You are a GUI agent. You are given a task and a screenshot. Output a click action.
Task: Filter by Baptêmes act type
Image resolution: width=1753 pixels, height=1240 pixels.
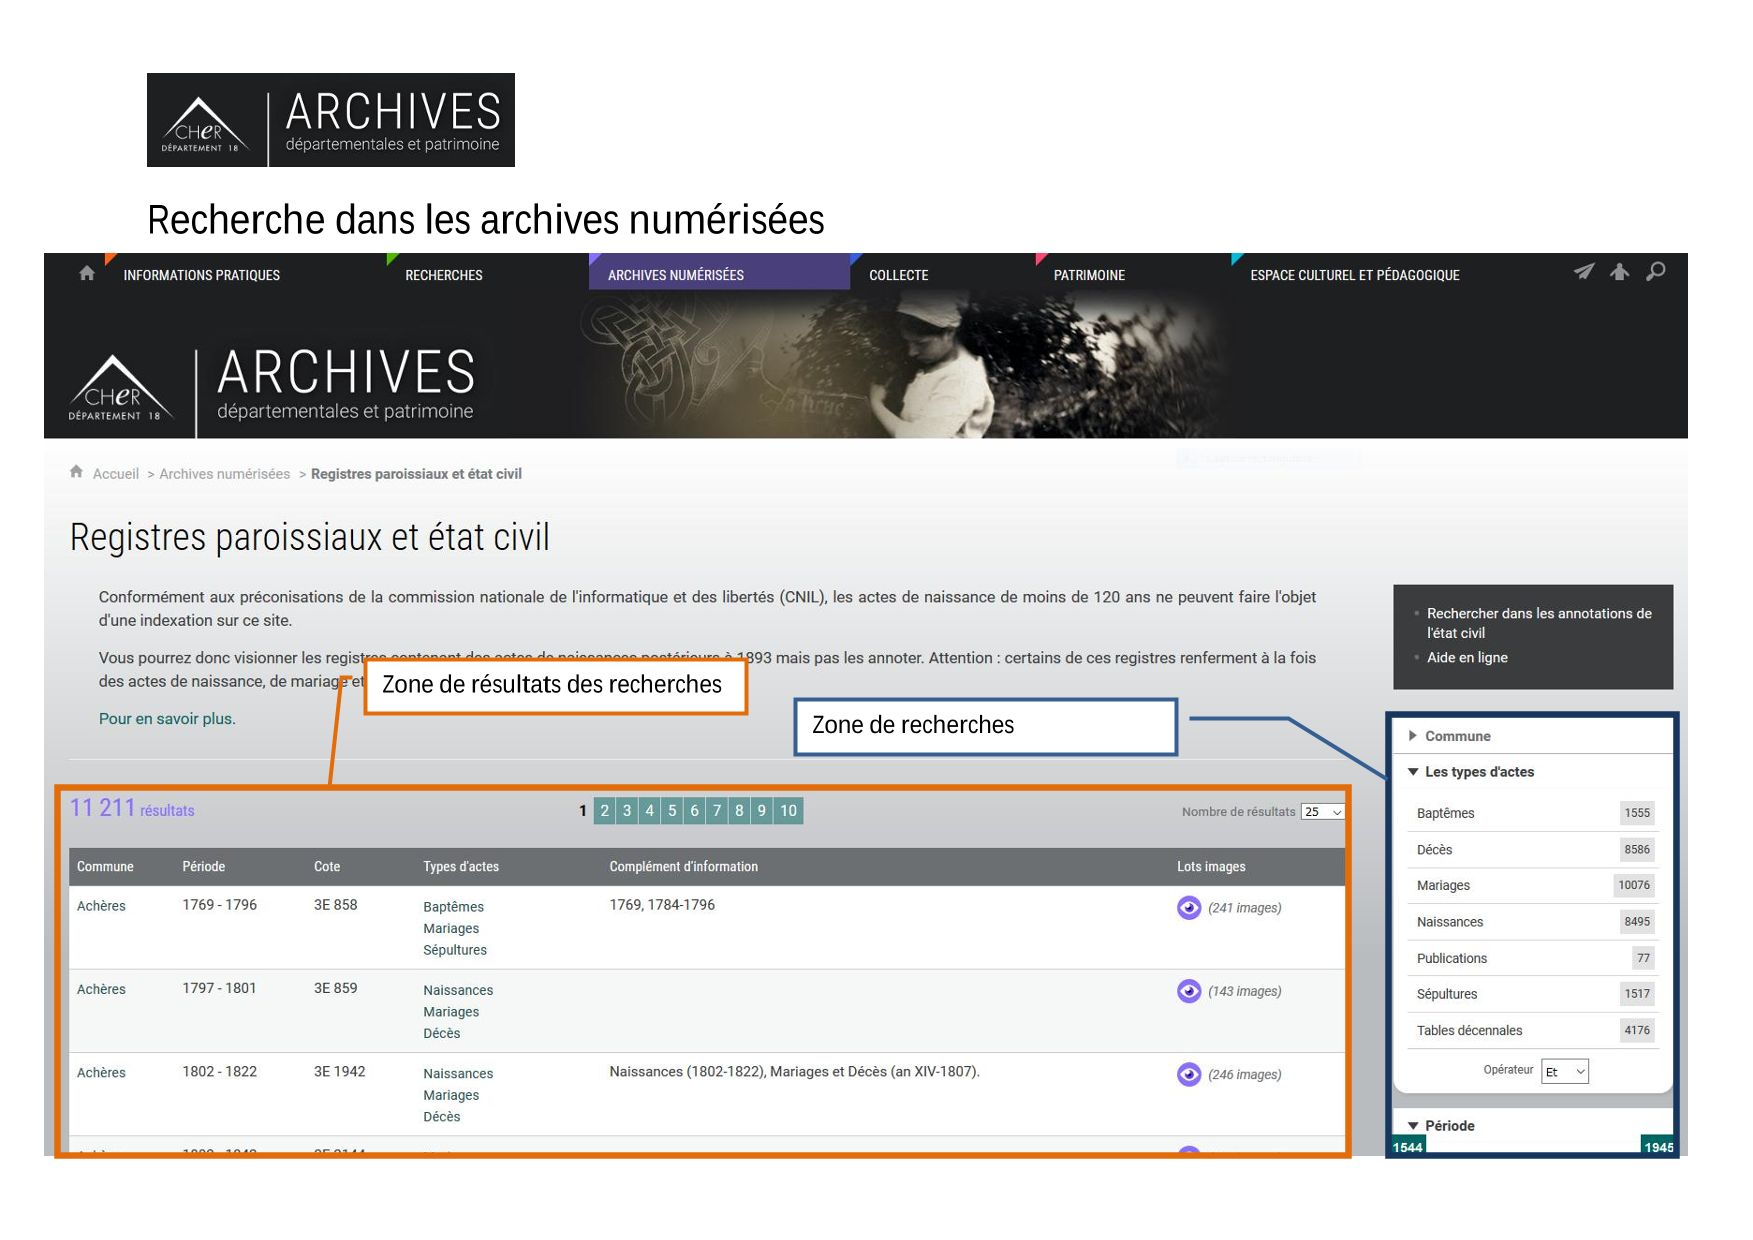[x=1445, y=813]
